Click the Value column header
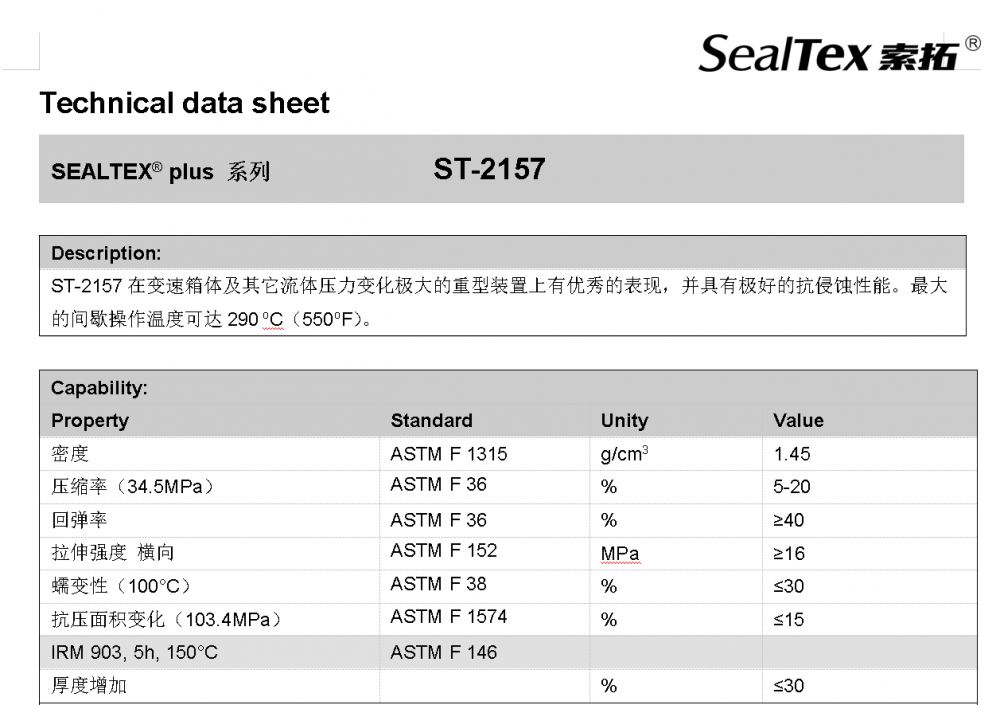 point(798,420)
